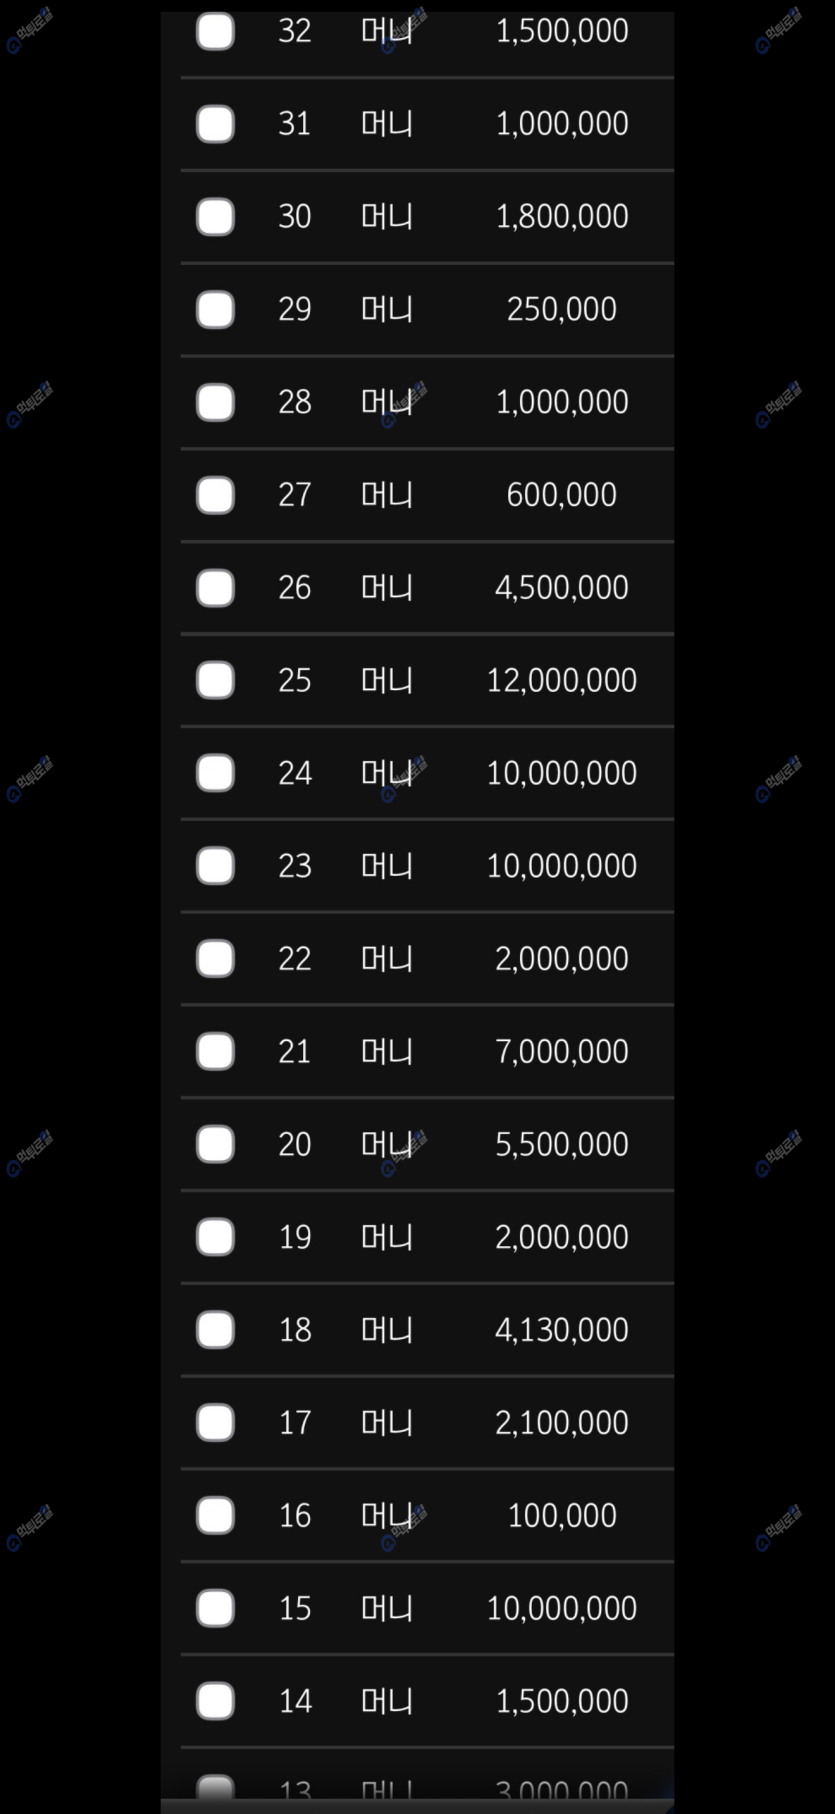Check the checkbox for row 32

[x=215, y=31]
